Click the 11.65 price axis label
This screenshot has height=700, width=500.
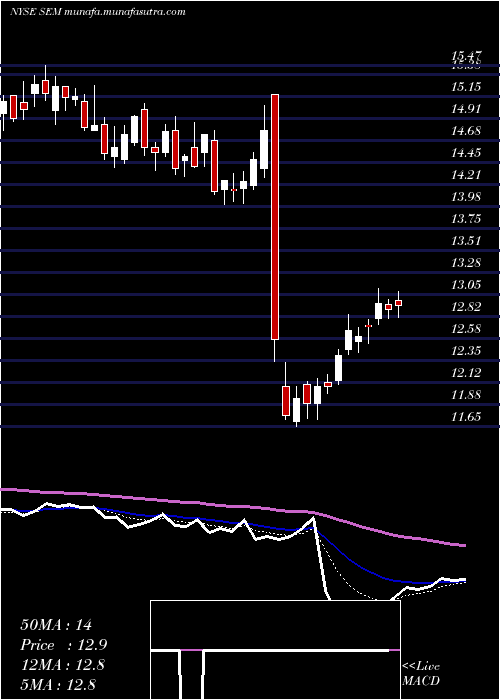pyautogui.click(x=466, y=417)
